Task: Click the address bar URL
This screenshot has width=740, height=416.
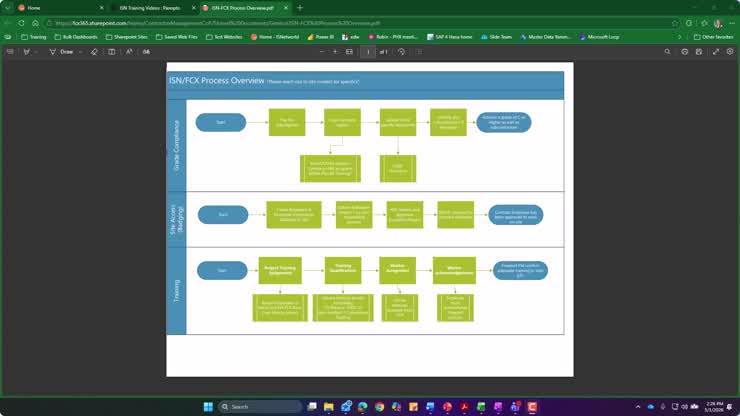Action: 217,23
